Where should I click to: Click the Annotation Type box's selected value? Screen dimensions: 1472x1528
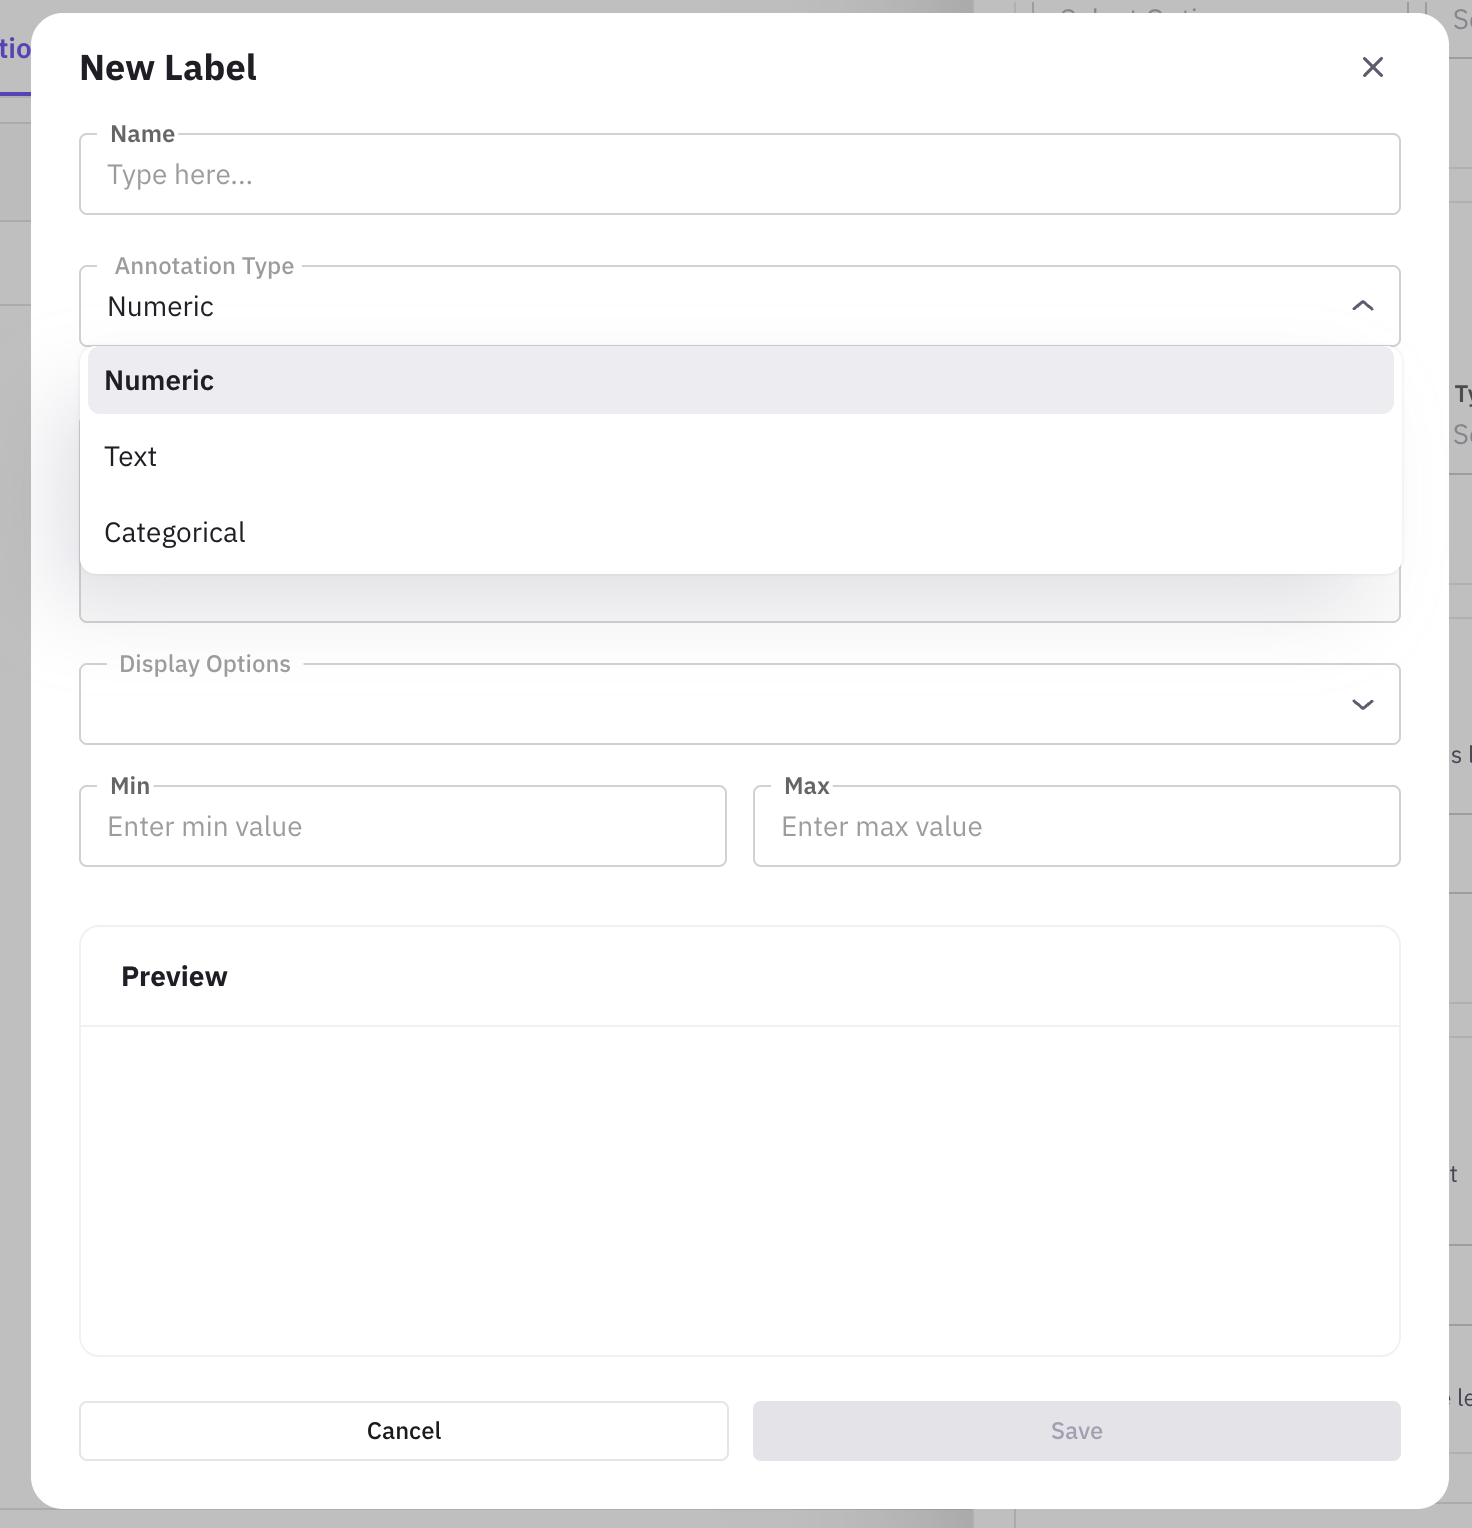161,307
